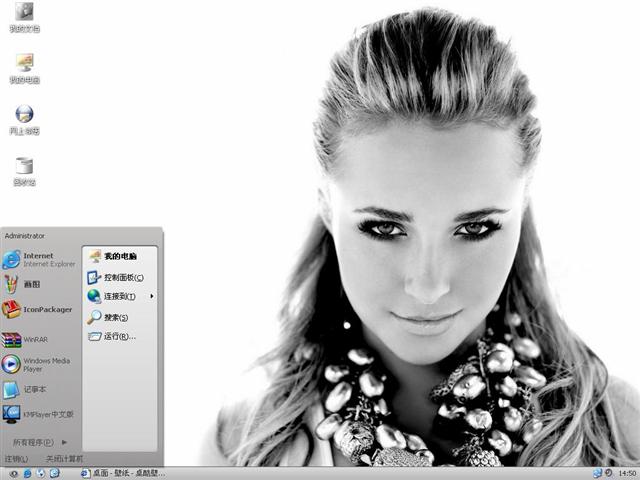Click Log Off 注销(L) button
The image size is (640, 480).
[x=16, y=459]
